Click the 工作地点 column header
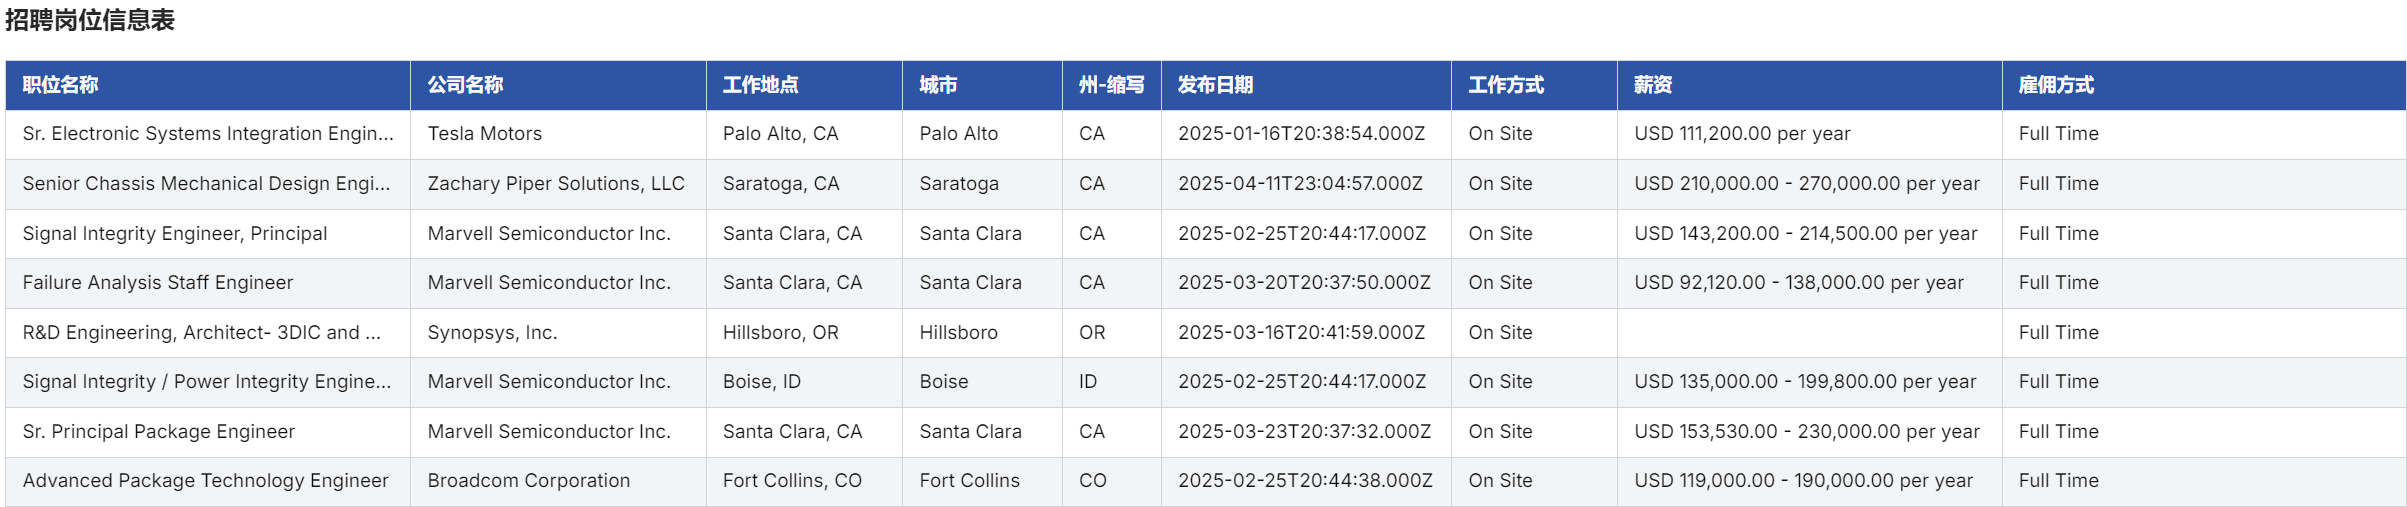 coord(760,85)
